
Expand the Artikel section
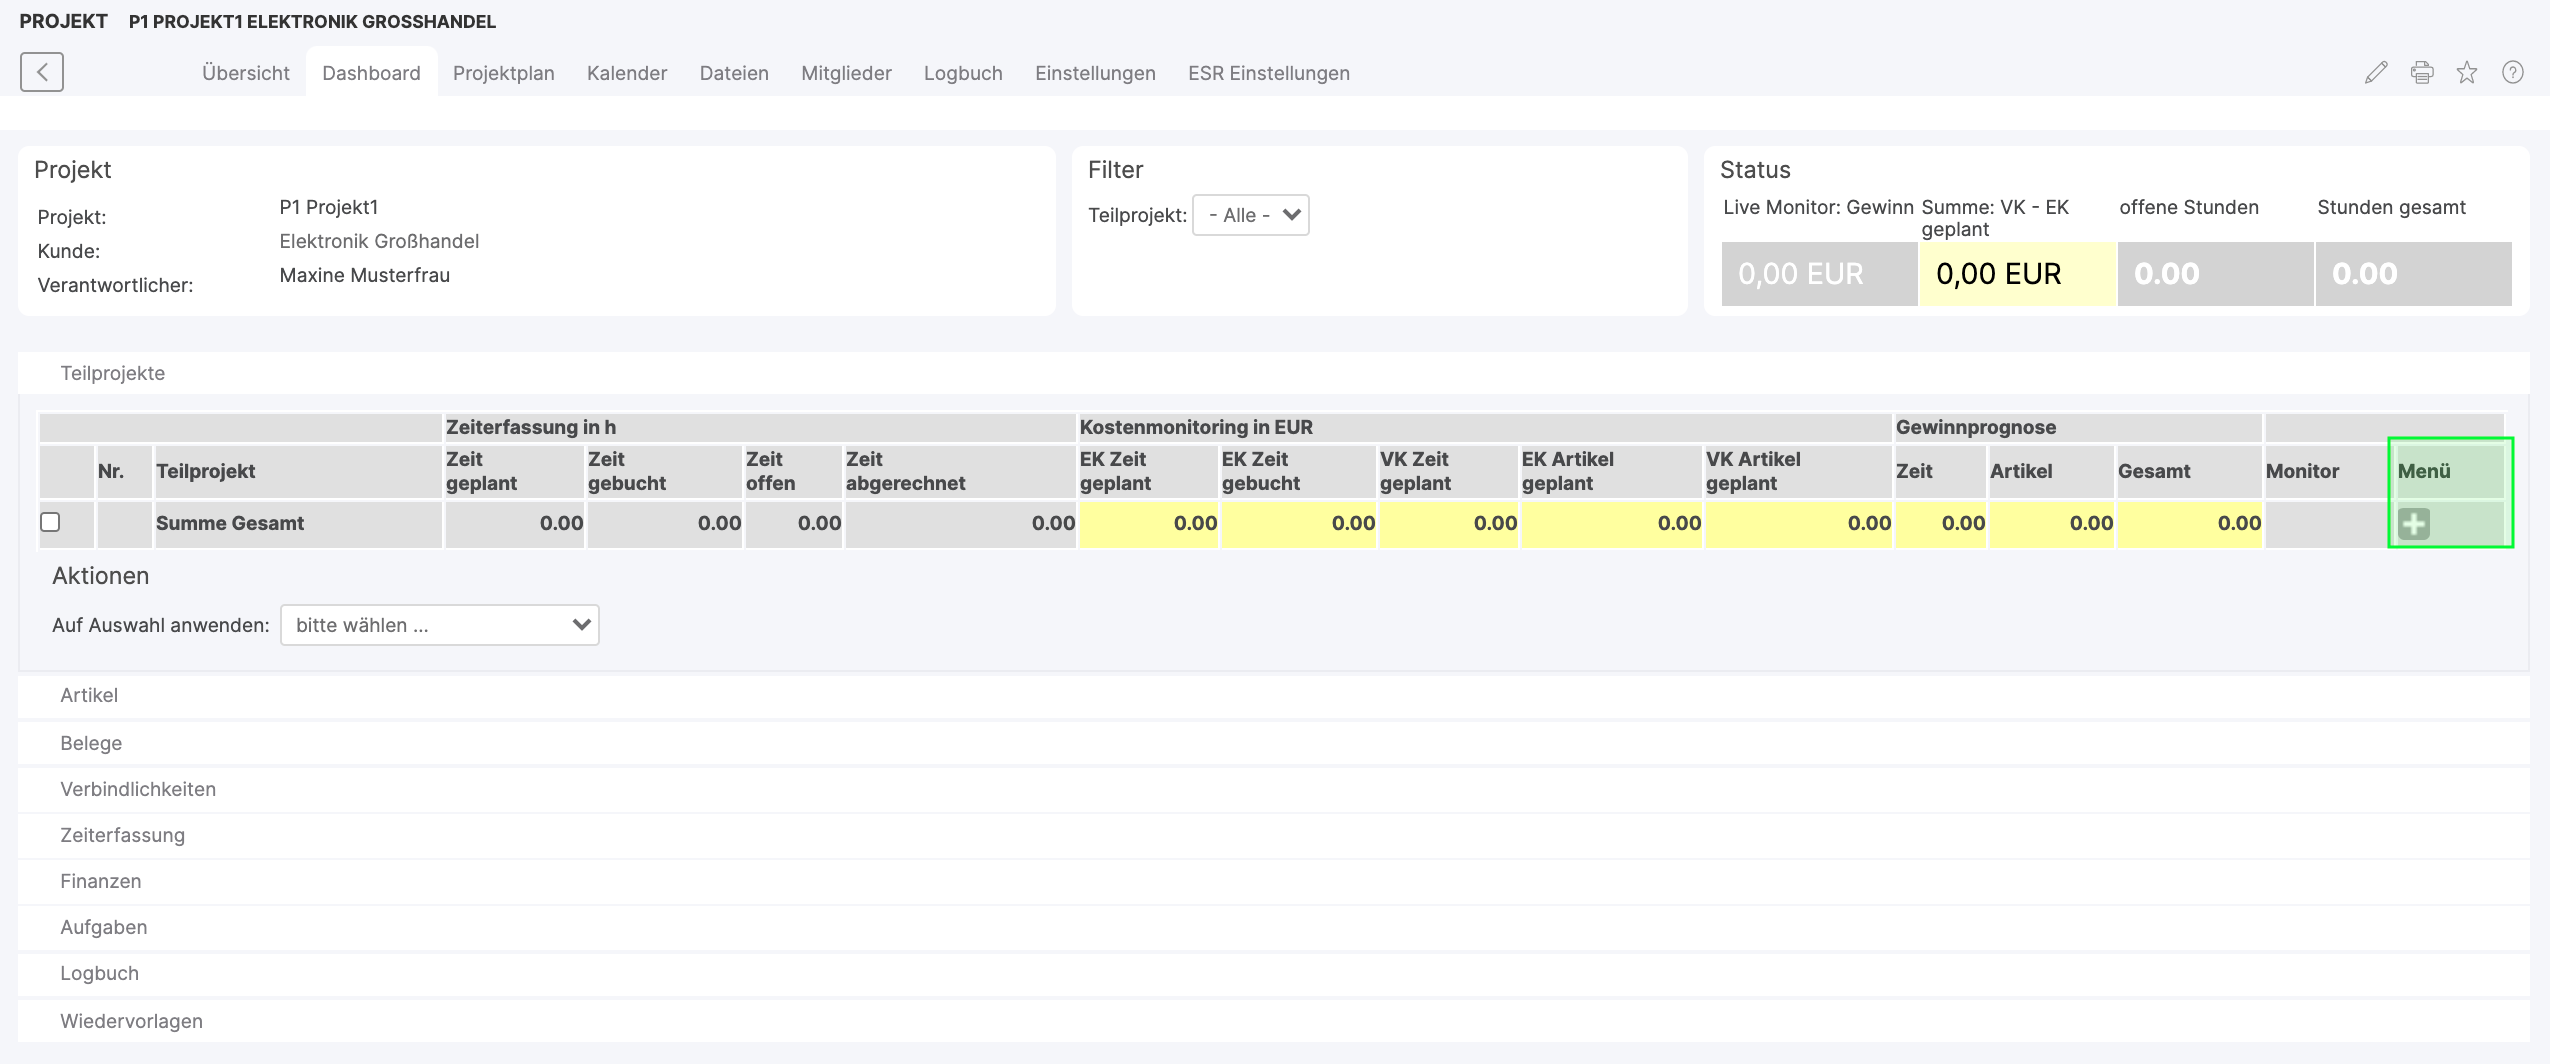coord(89,695)
